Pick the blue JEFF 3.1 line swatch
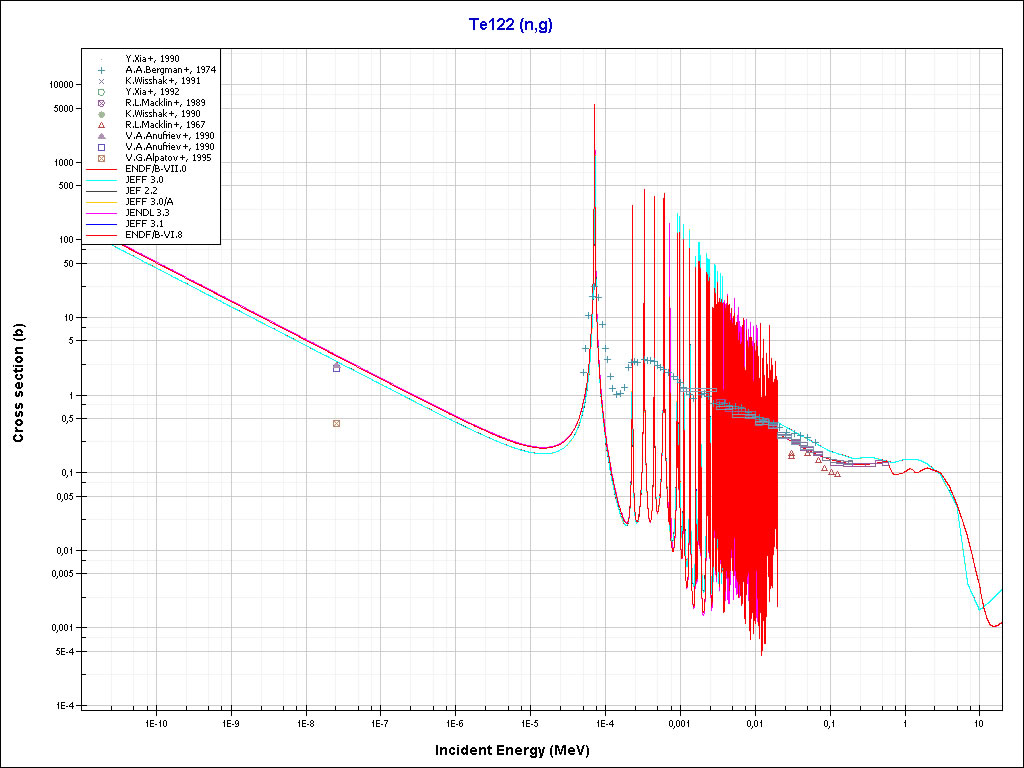1024x768 pixels. (x=101, y=224)
